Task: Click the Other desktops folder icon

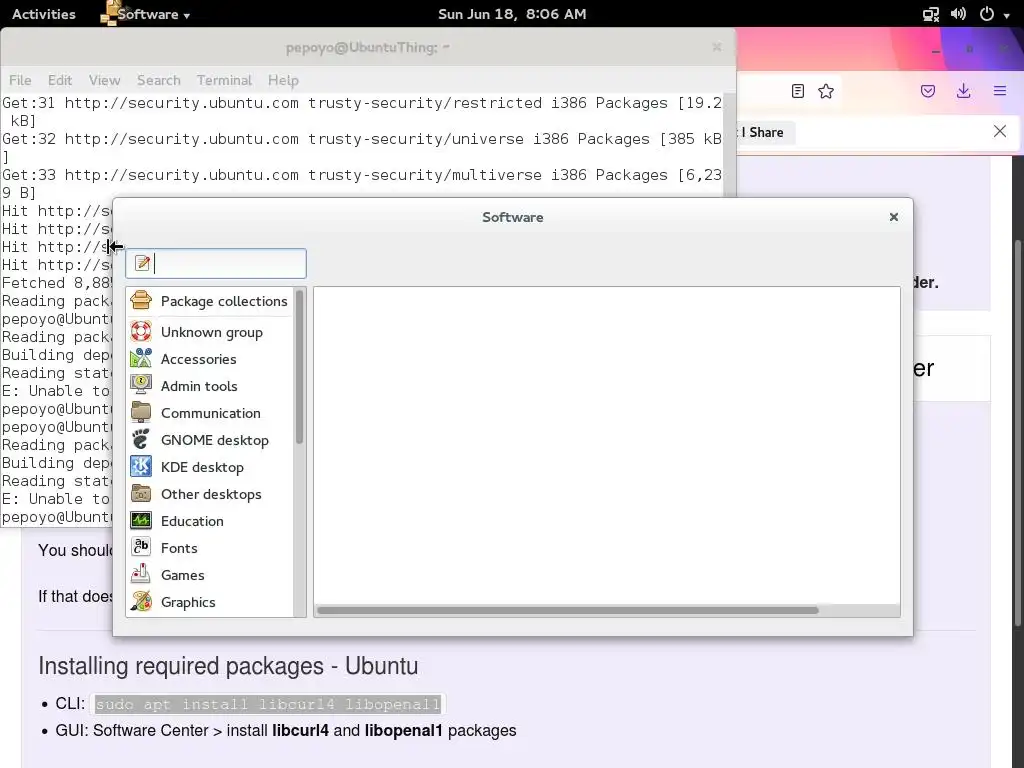Action: click(141, 494)
